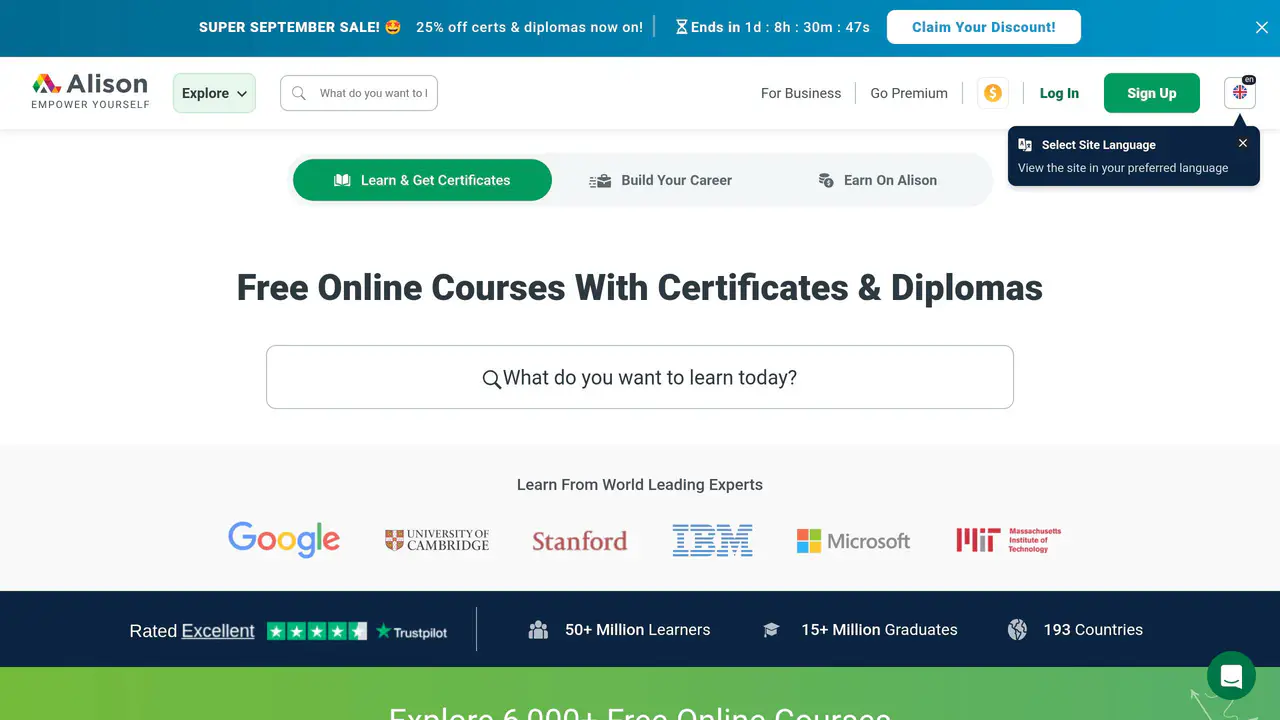Click the green Sign Up button
This screenshot has width=1280, height=720.
click(1152, 93)
